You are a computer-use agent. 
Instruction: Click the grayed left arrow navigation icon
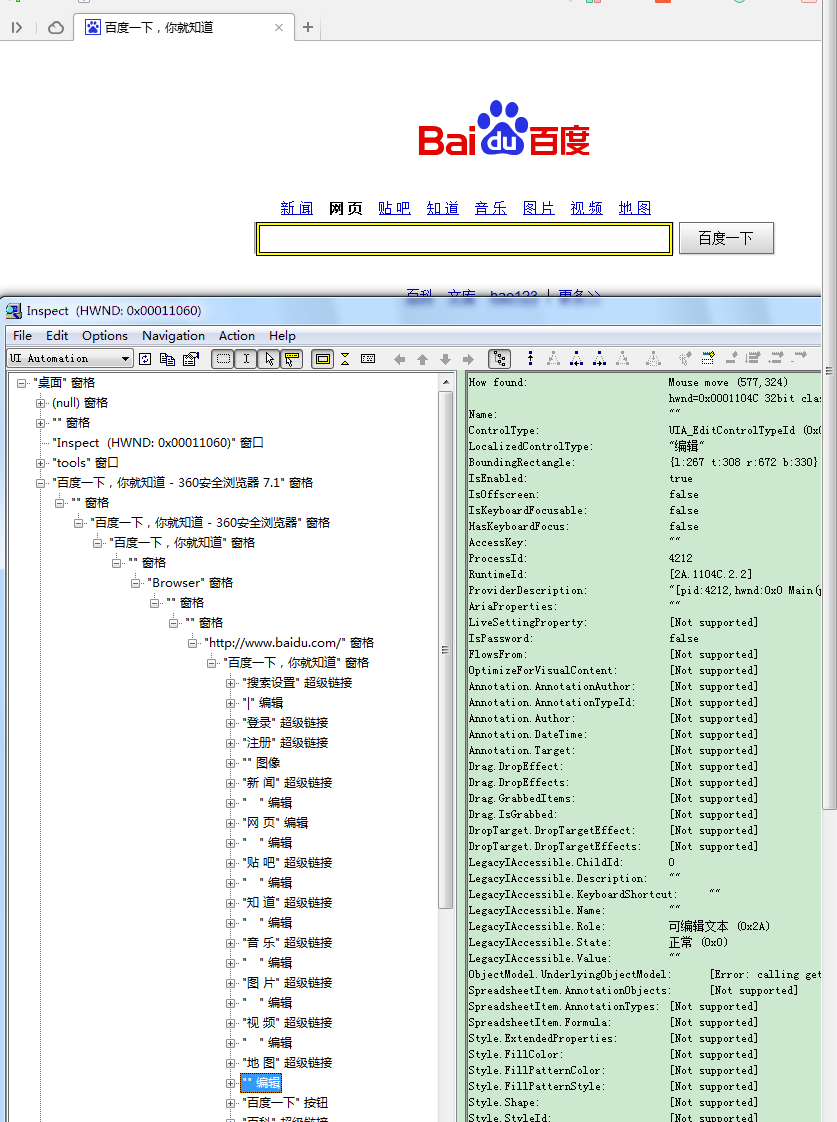click(x=400, y=359)
